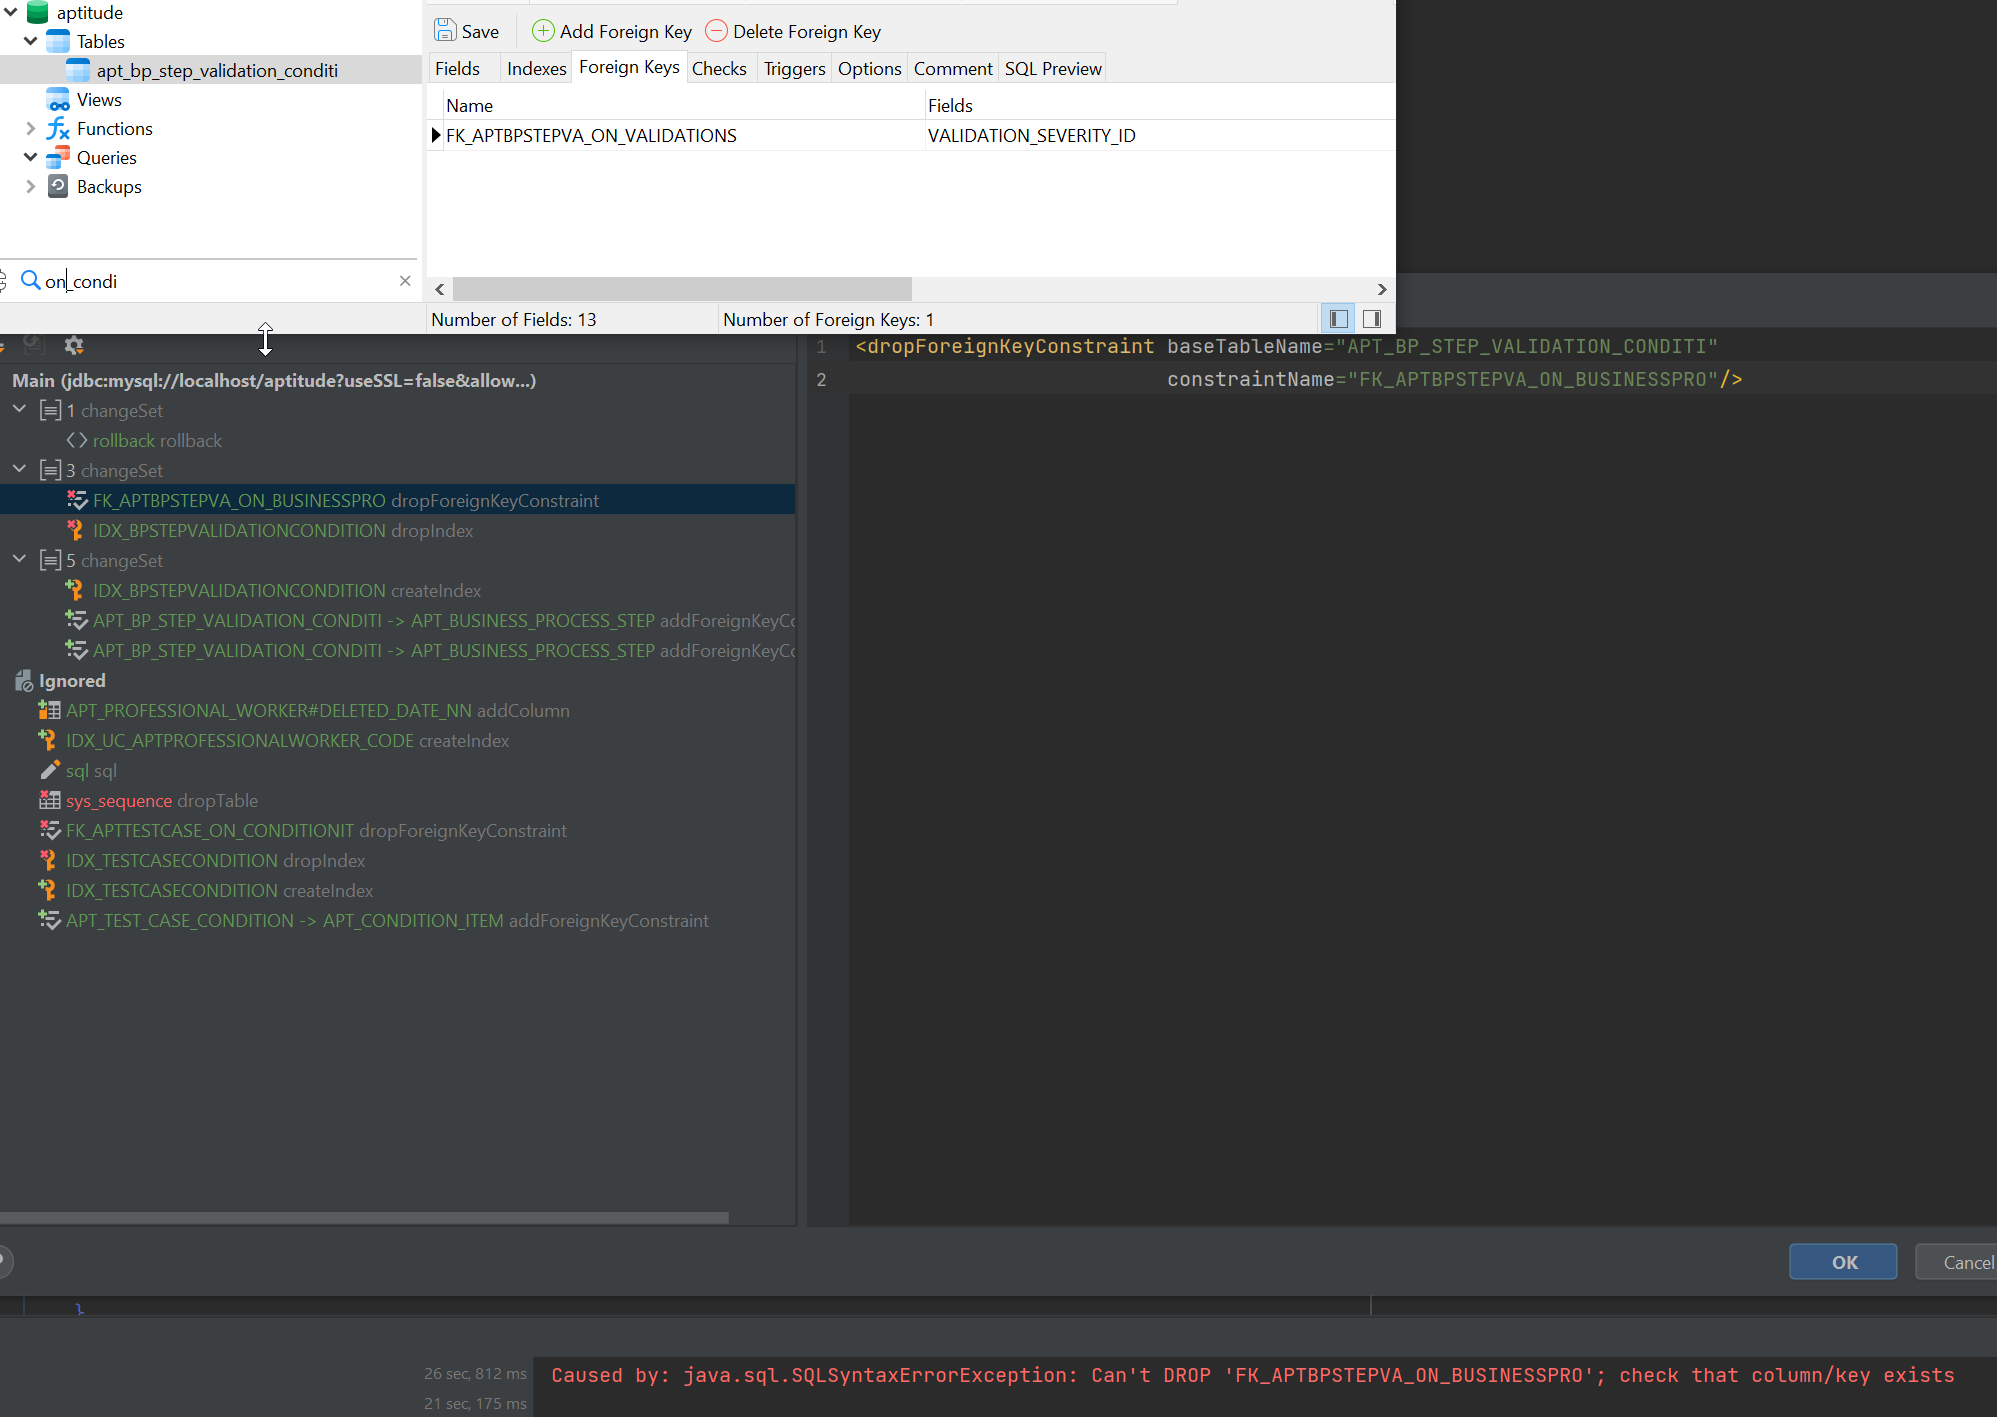Viewport: 1997px width, 1417px height.
Task: Click the red minus Delete Foreign Key icon
Action: (716, 31)
